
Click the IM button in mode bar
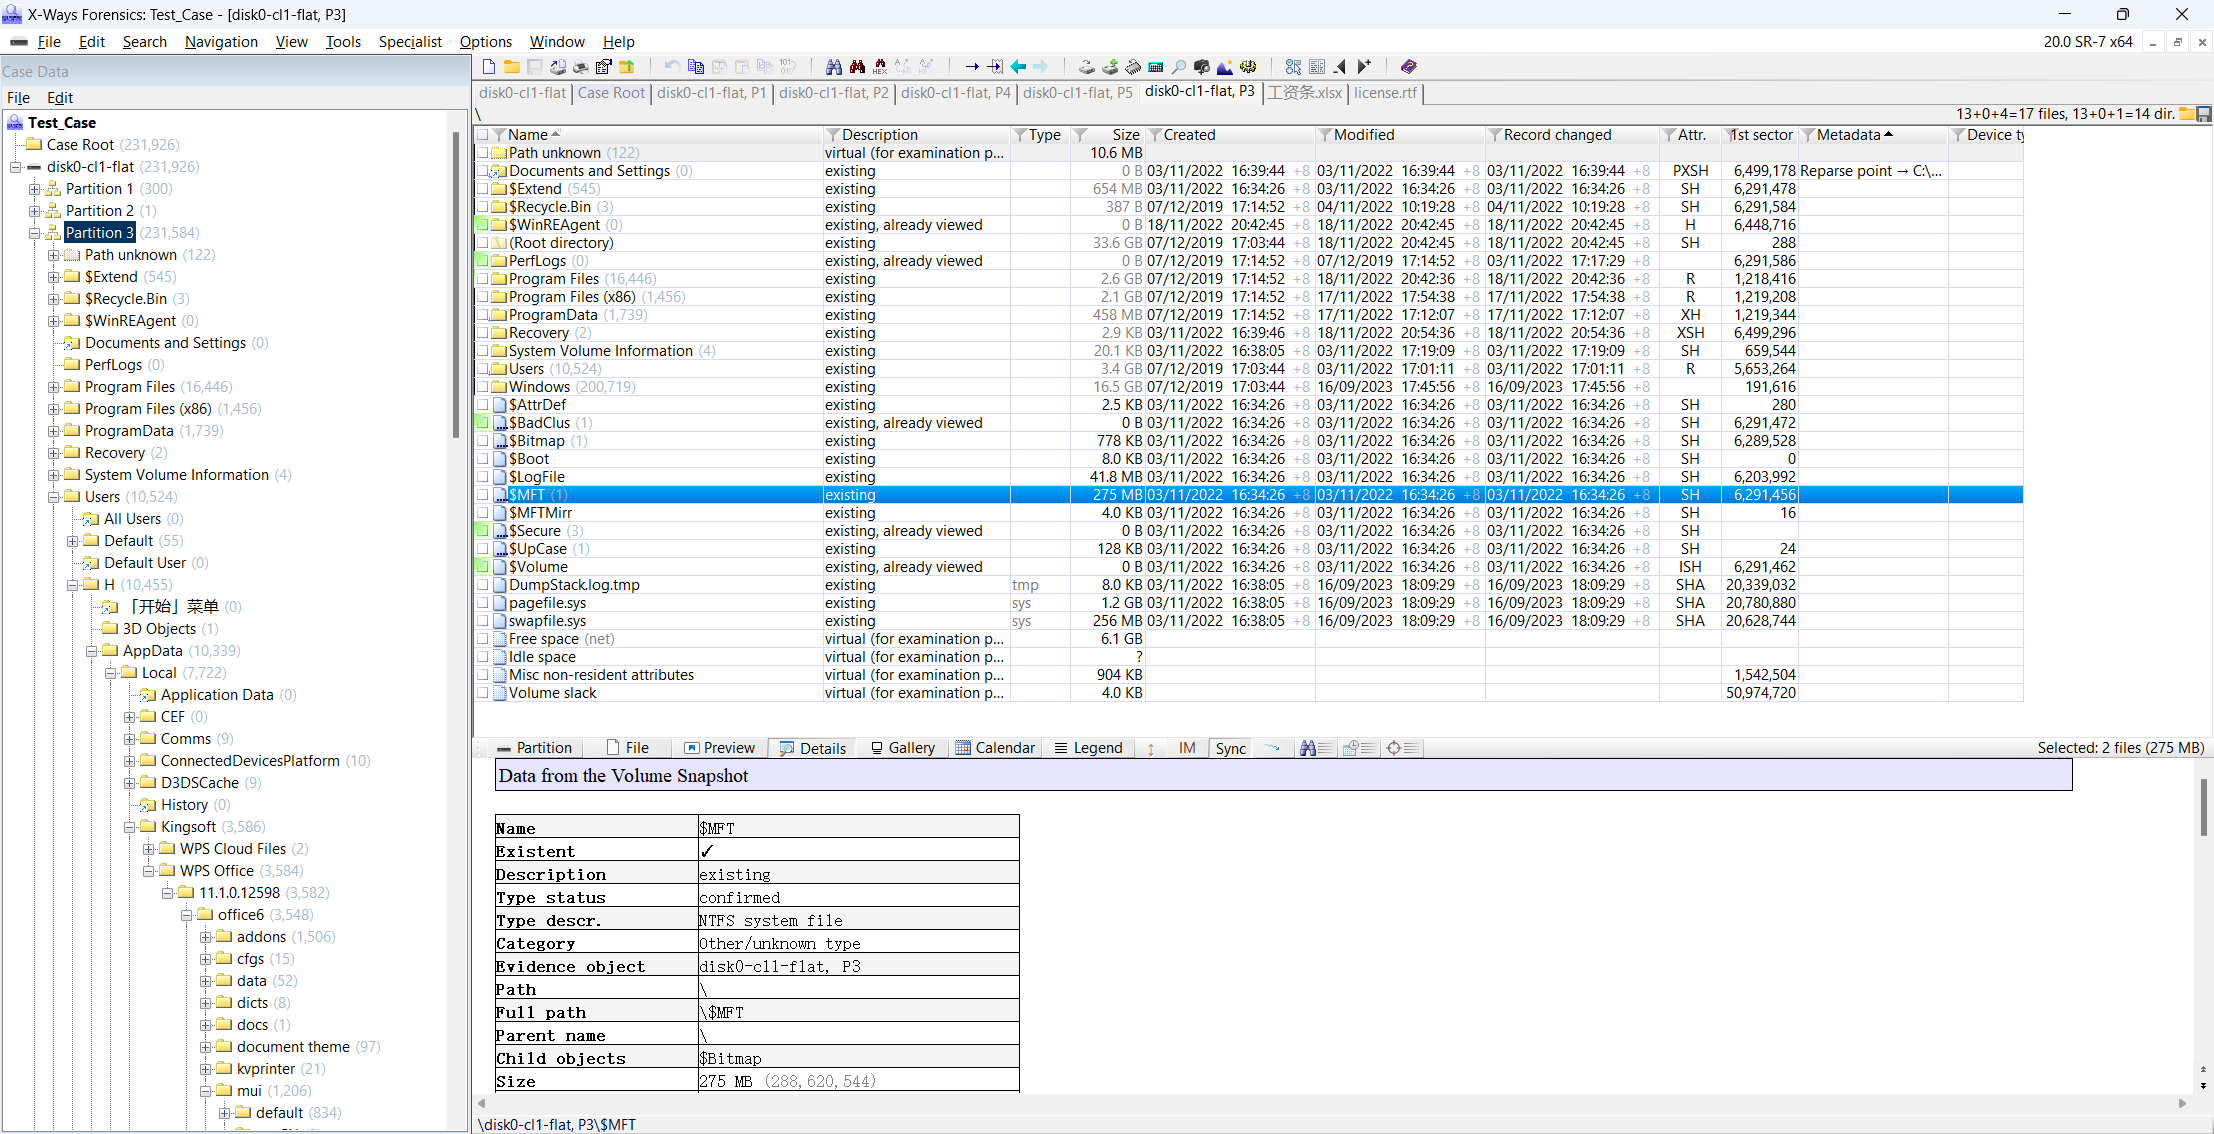tap(1187, 748)
